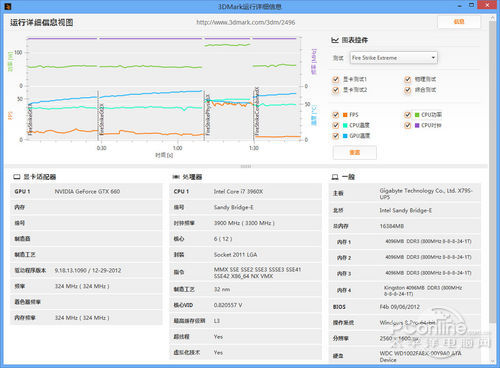Toggle the FPS series checkbox

point(336,115)
